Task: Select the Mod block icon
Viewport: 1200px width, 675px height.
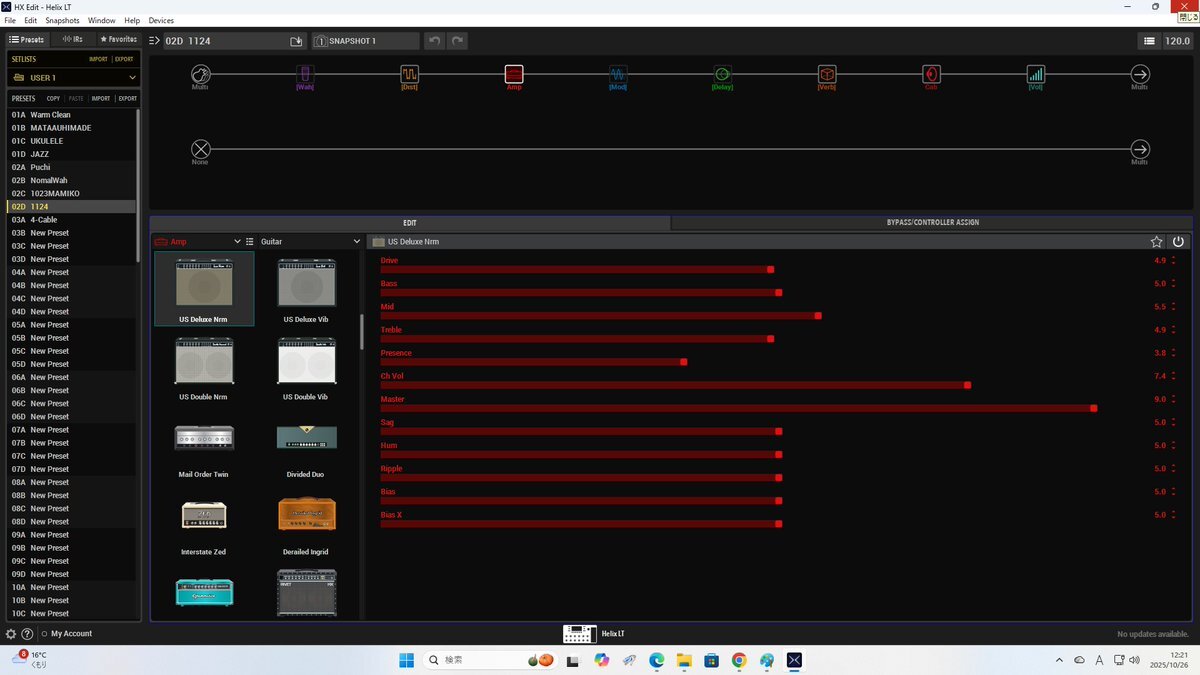Action: (x=618, y=74)
